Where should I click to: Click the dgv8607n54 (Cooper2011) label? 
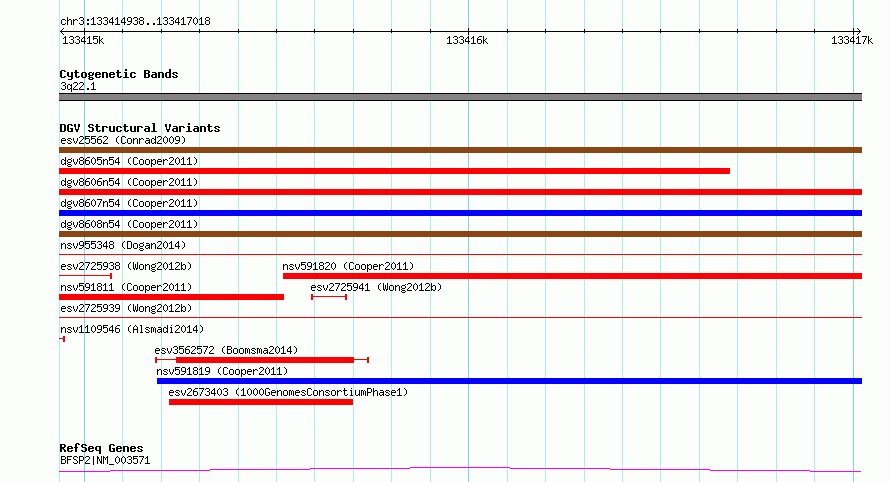coord(129,203)
